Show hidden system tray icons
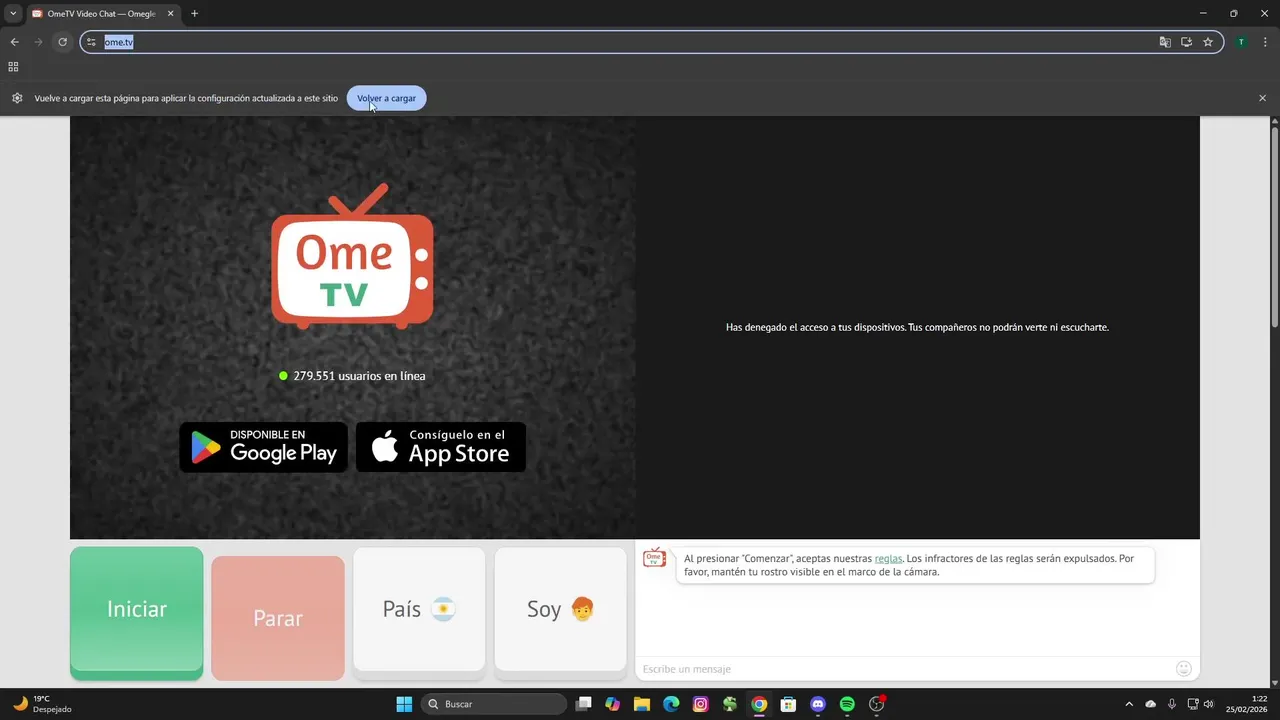 pyautogui.click(x=1129, y=704)
